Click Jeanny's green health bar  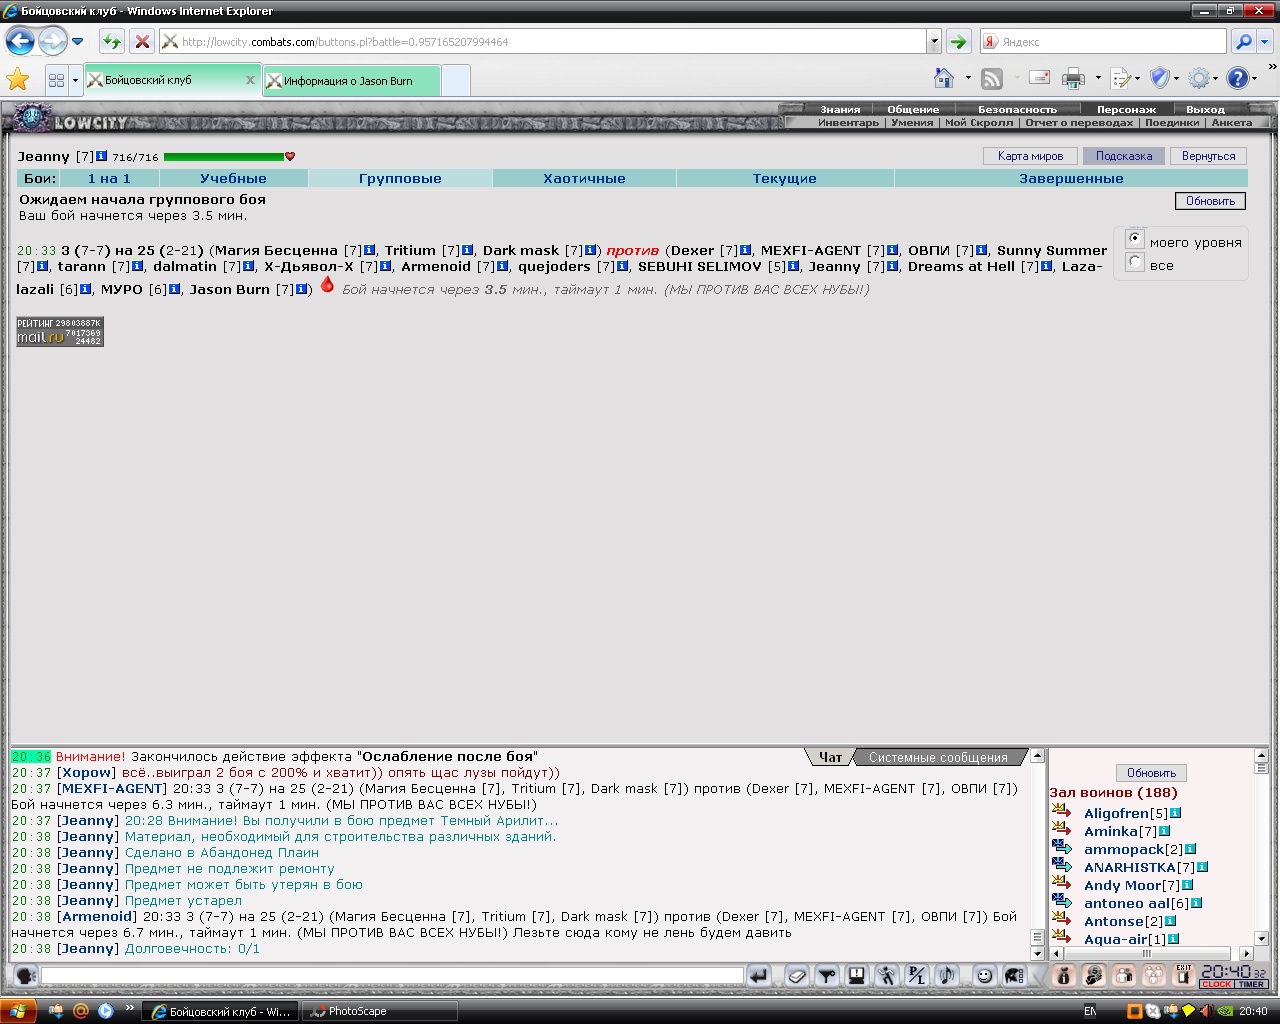(x=224, y=157)
